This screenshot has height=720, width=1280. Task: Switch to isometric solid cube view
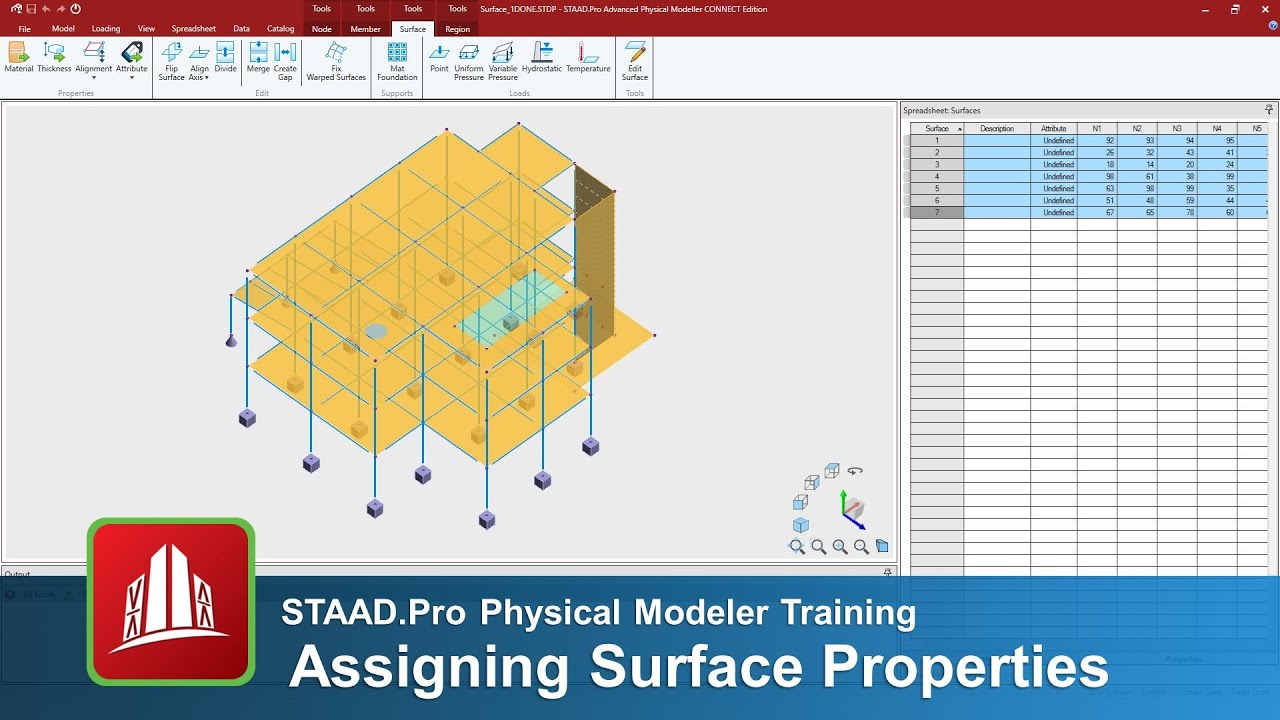point(801,525)
